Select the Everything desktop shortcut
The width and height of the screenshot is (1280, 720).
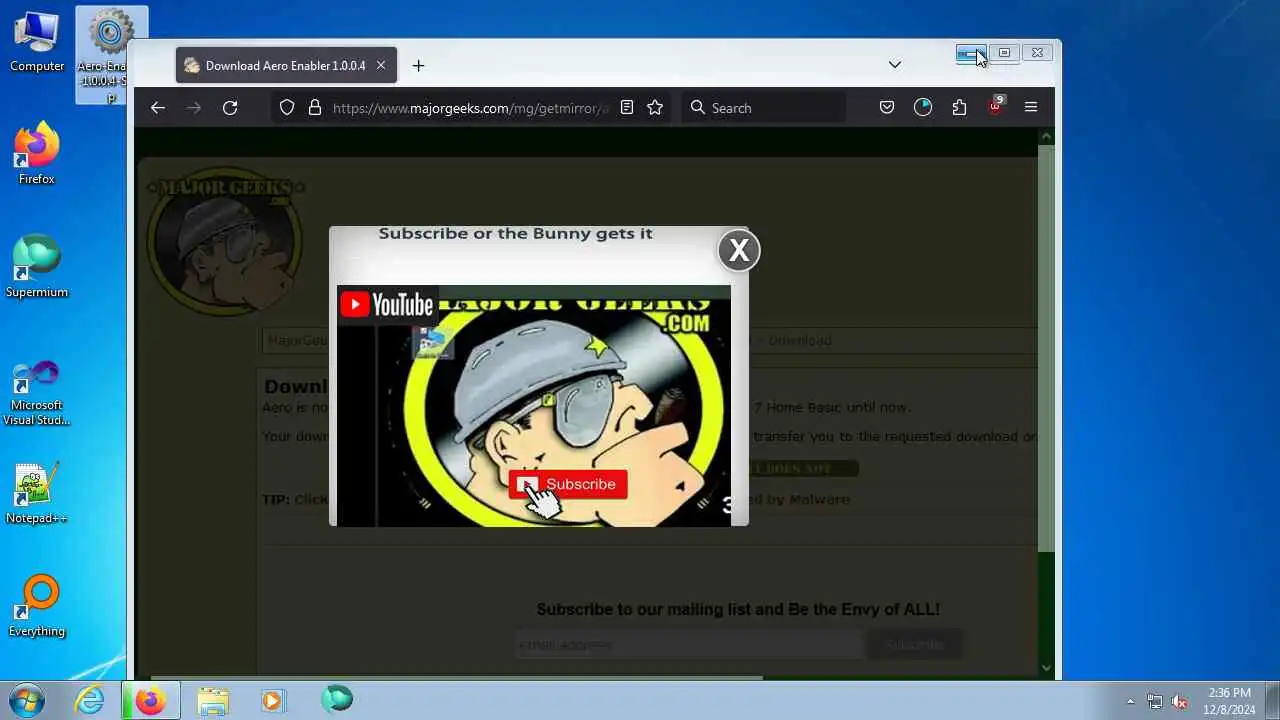tap(37, 606)
